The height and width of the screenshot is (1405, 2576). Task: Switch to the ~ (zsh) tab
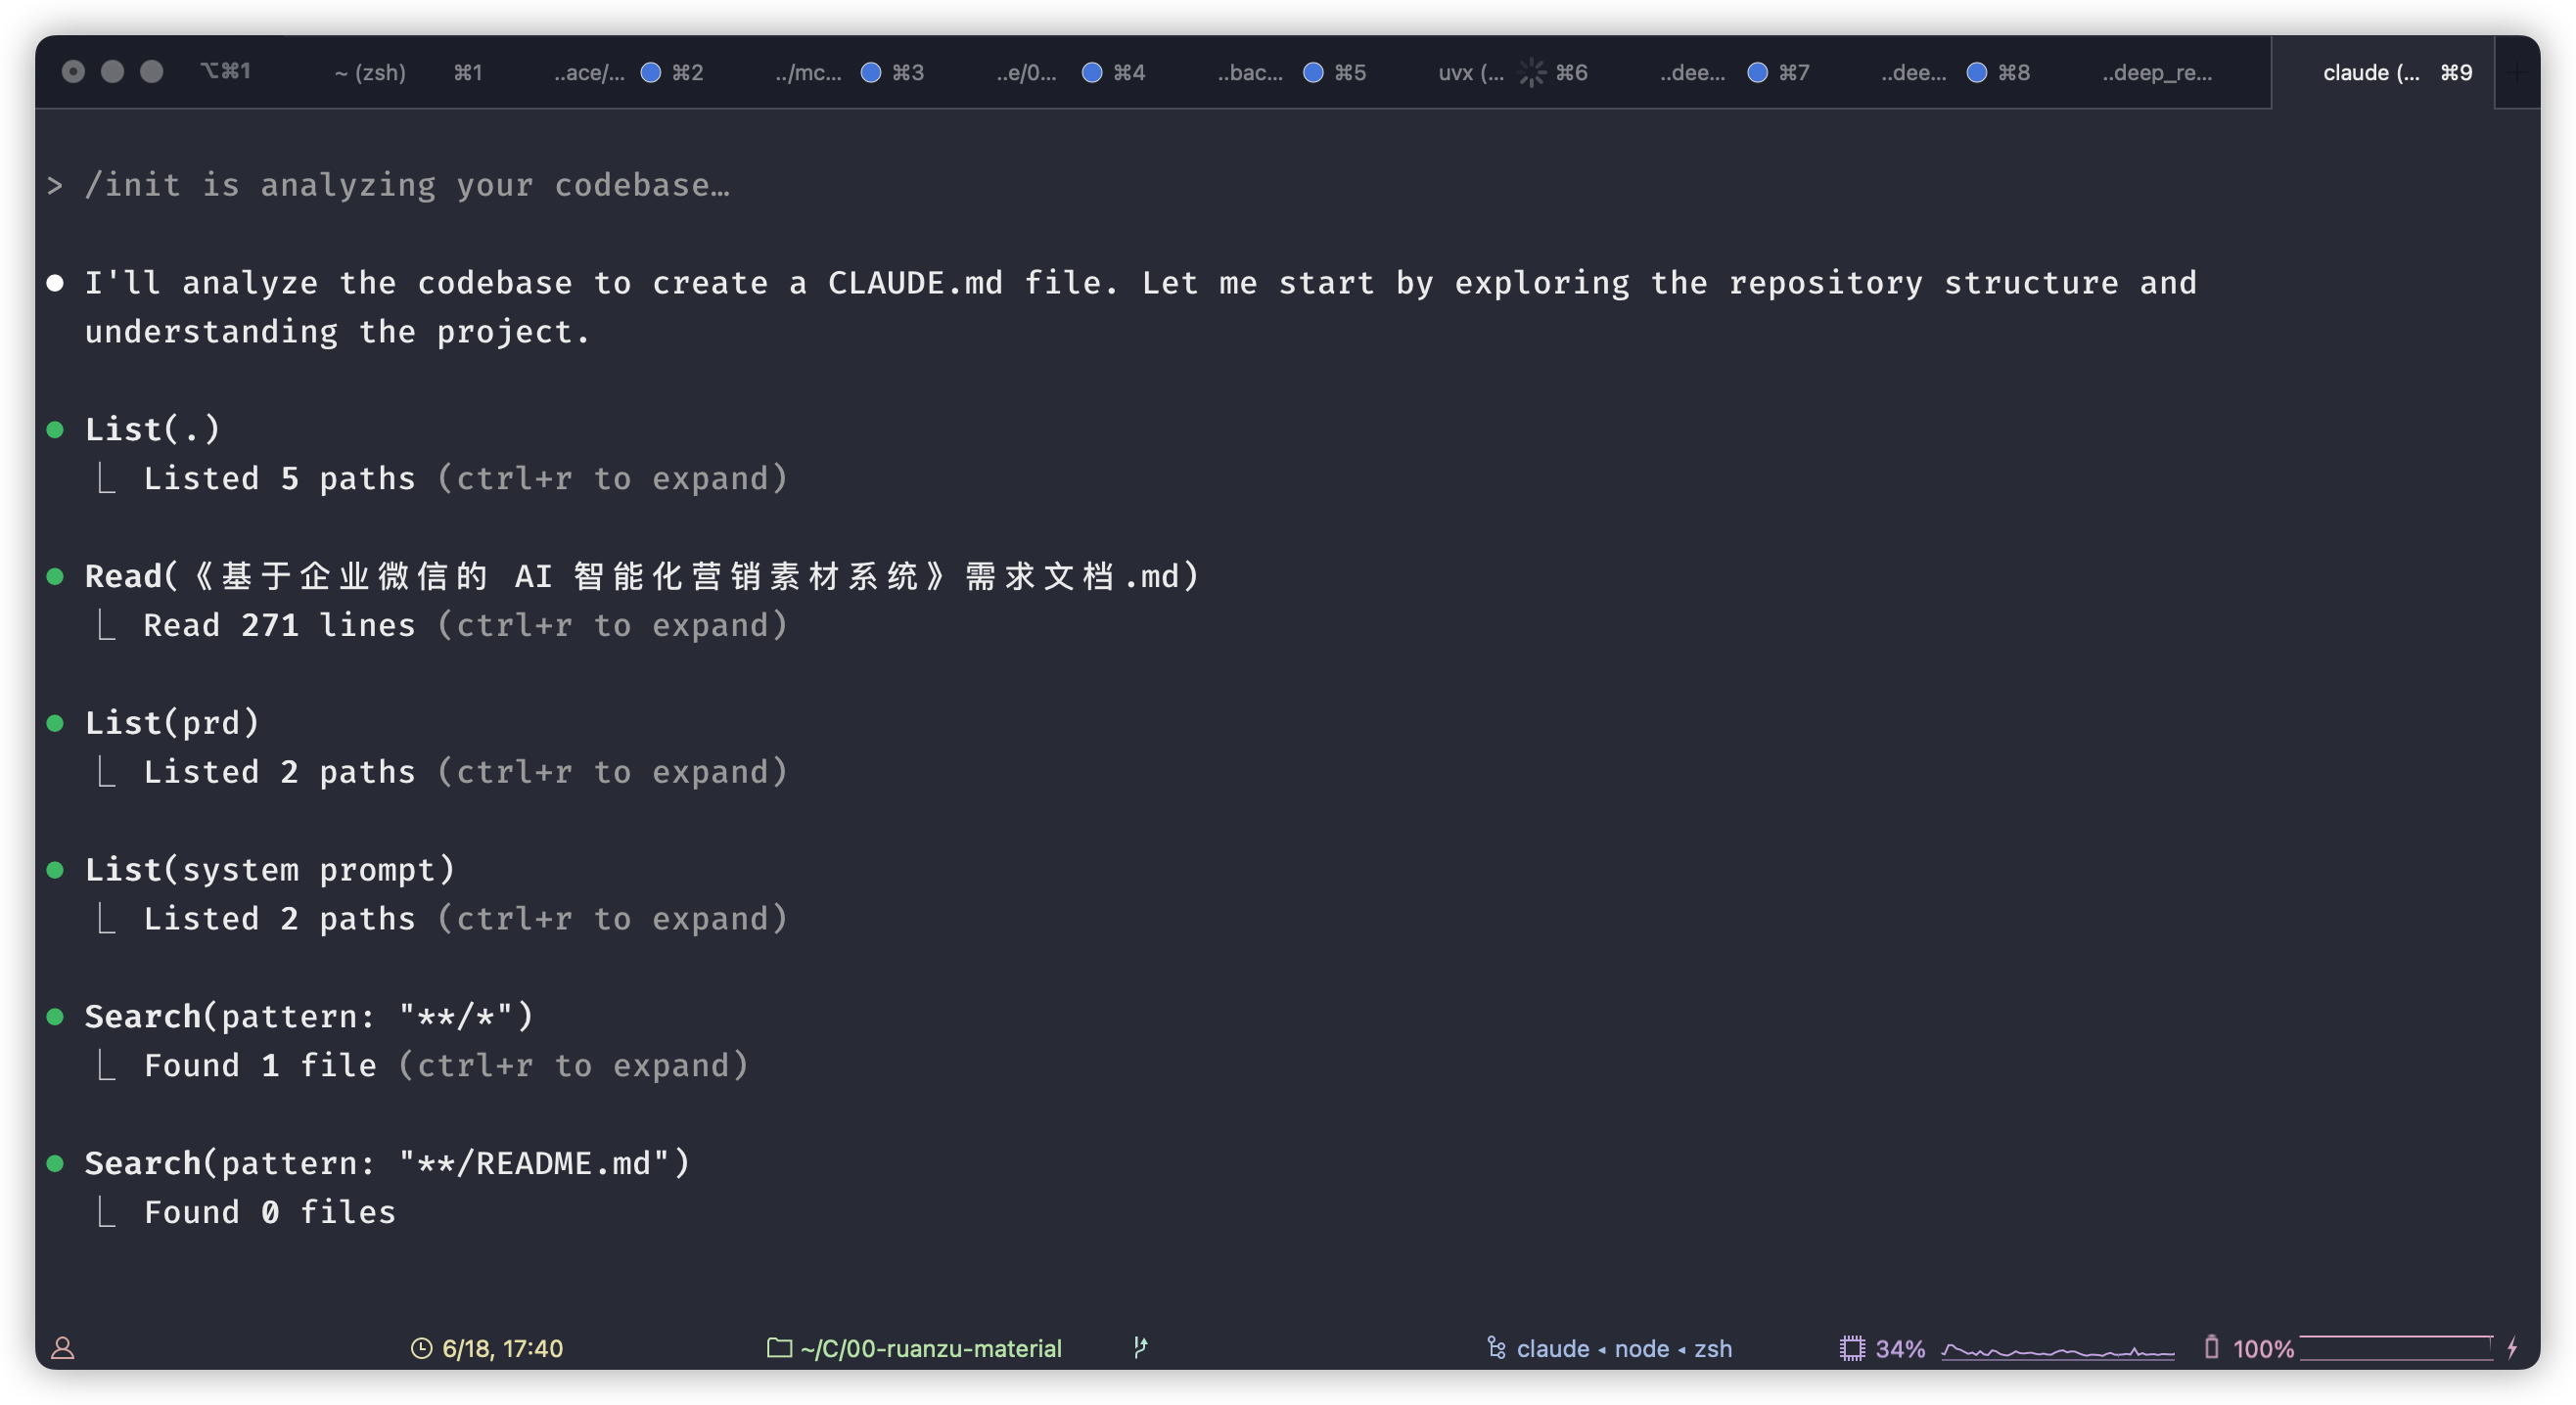[x=370, y=72]
